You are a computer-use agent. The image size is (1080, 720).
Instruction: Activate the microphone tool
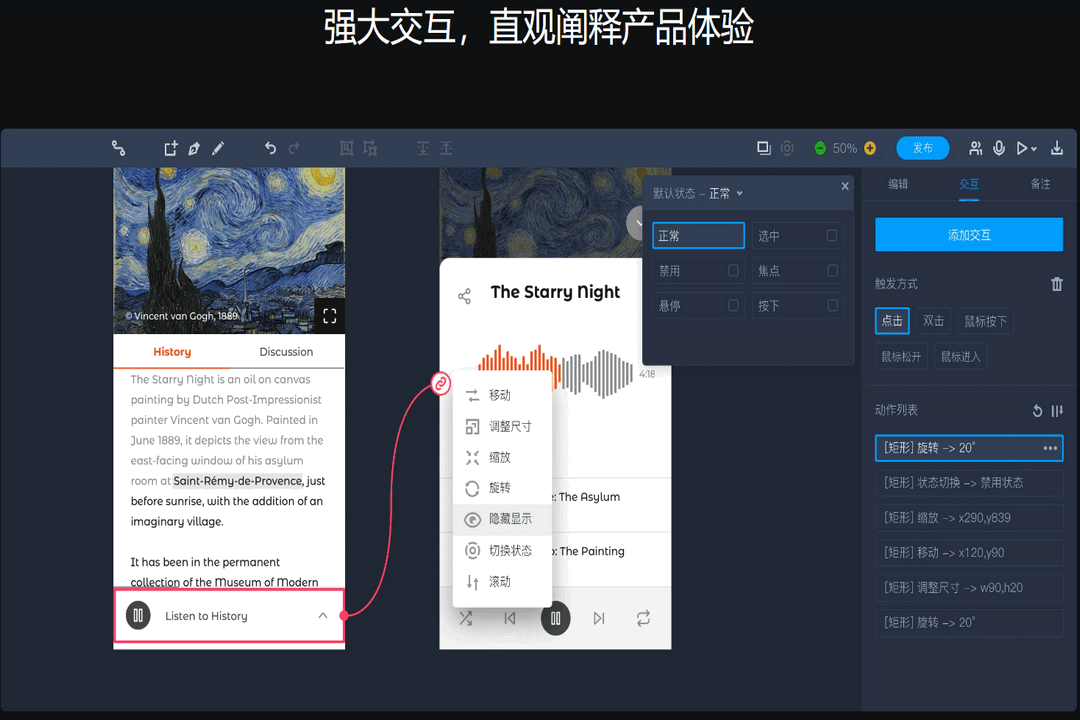999,148
